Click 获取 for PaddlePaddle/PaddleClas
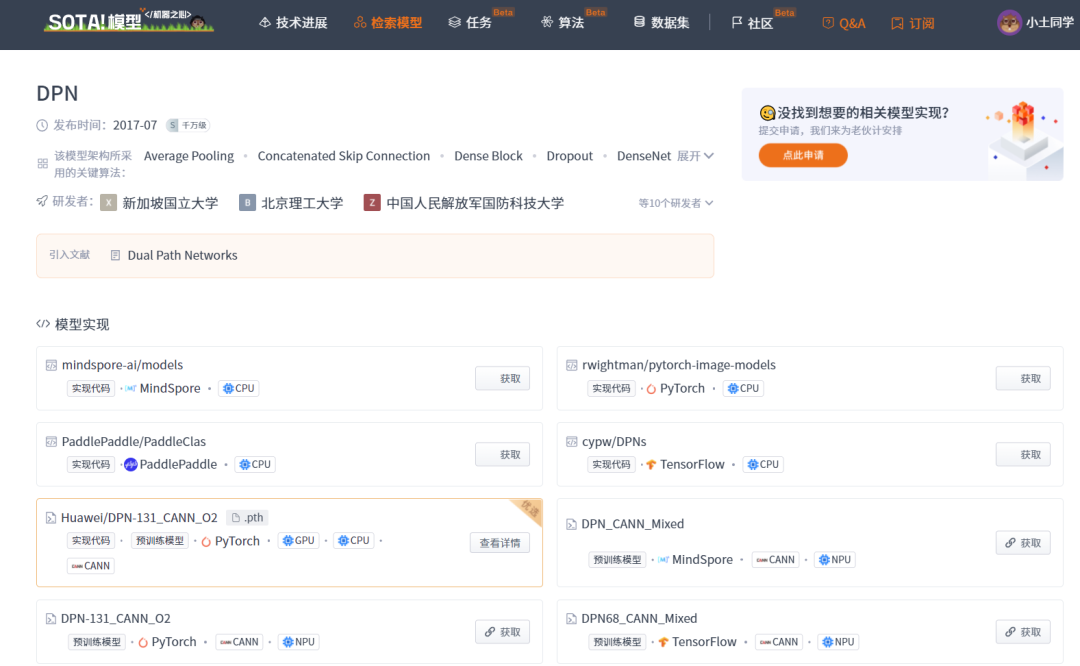Image resolution: width=1080 pixels, height=666 pixels. coord(502,455)
